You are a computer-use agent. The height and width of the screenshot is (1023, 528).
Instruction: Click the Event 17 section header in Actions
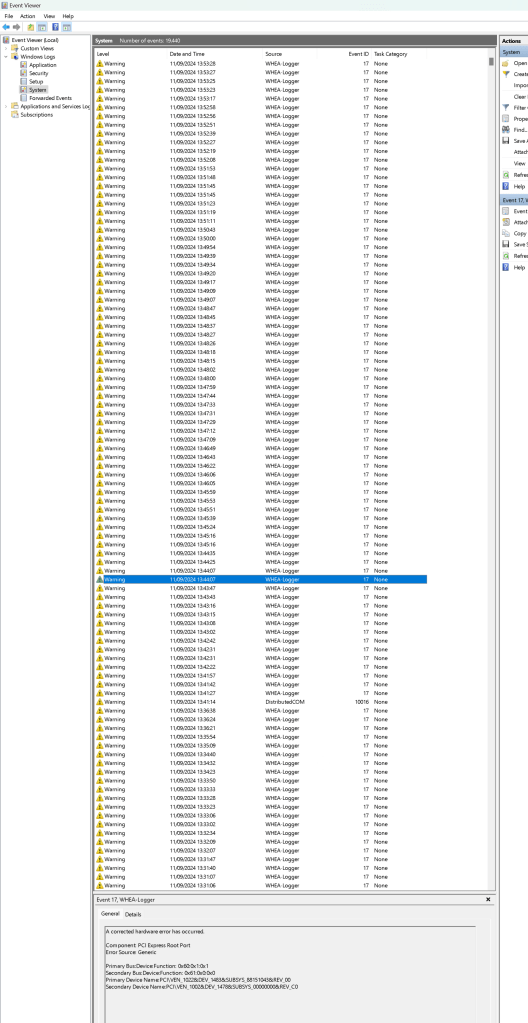(514, 200)
